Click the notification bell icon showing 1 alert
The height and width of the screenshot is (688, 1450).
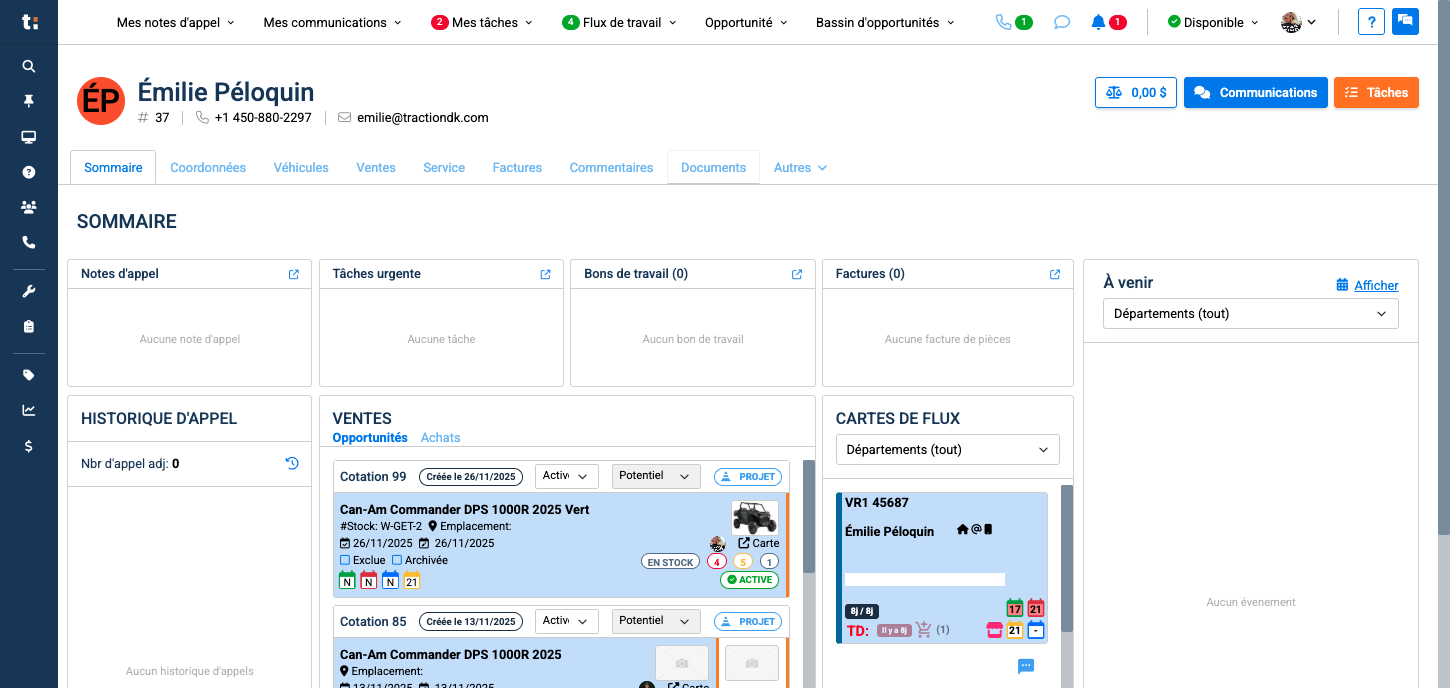pos(1100,21)
